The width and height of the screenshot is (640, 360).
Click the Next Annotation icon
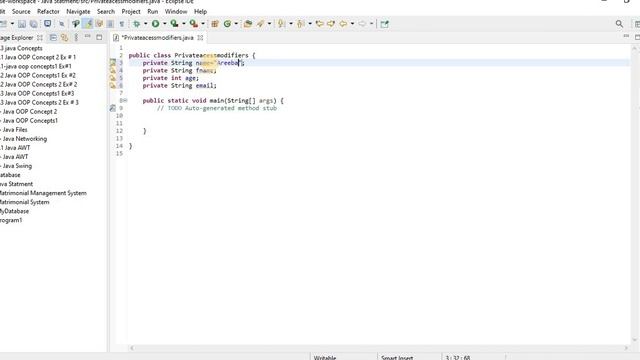tap(281, 24)
